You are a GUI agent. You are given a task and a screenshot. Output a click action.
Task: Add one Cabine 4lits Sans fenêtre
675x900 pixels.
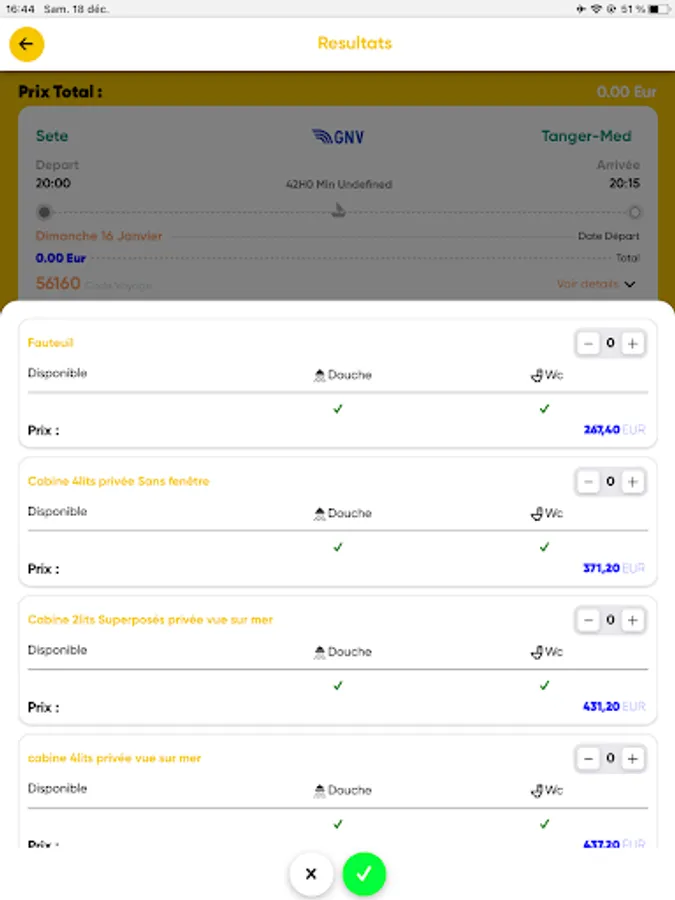pos(632,482)
